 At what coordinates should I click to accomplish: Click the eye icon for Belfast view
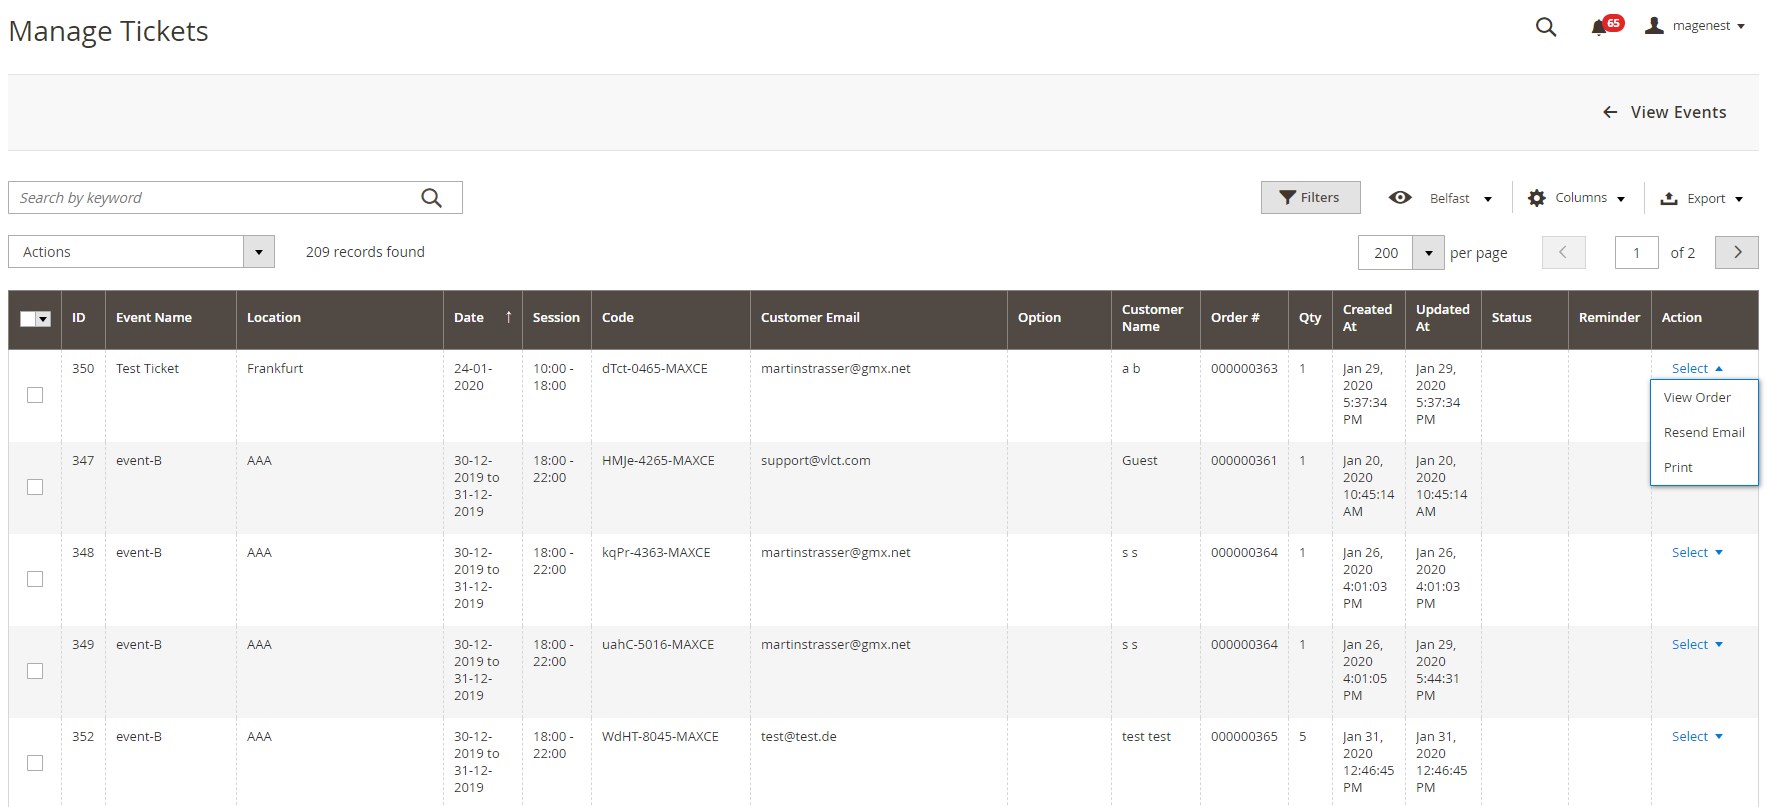[x=1400, y=198]
